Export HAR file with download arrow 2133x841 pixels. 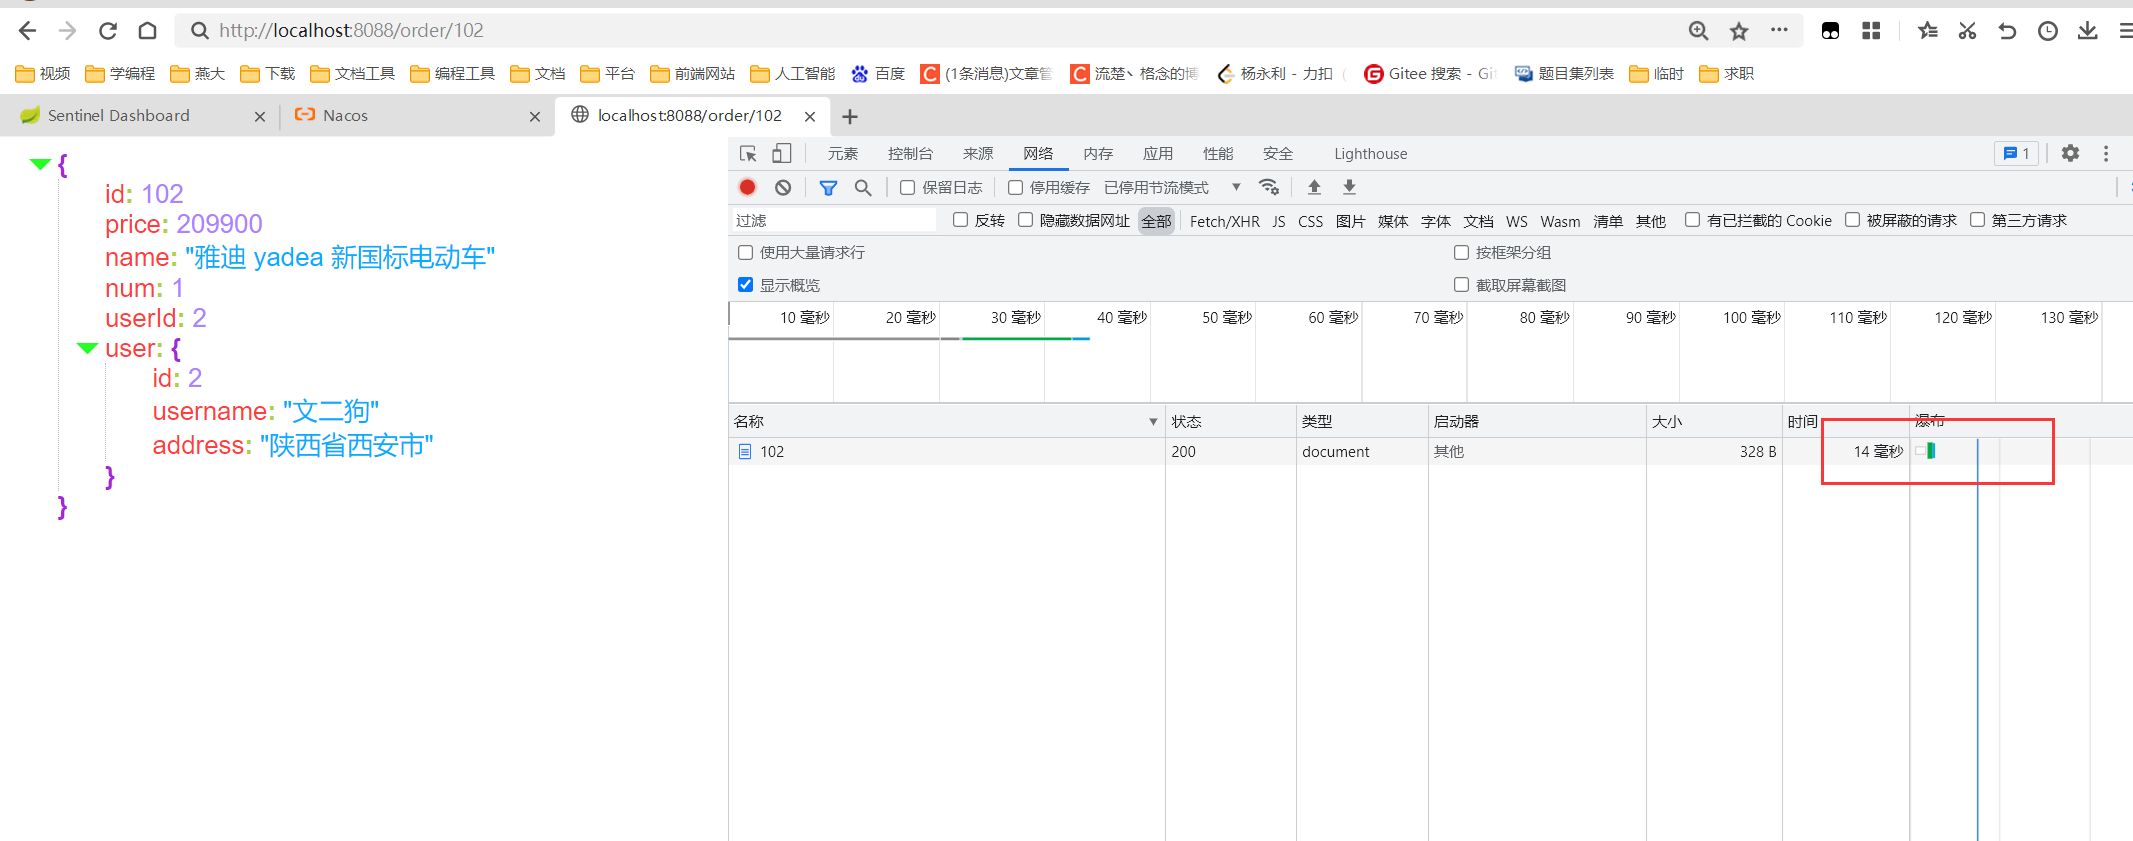pyautogui.click(x=1349, y=187)
